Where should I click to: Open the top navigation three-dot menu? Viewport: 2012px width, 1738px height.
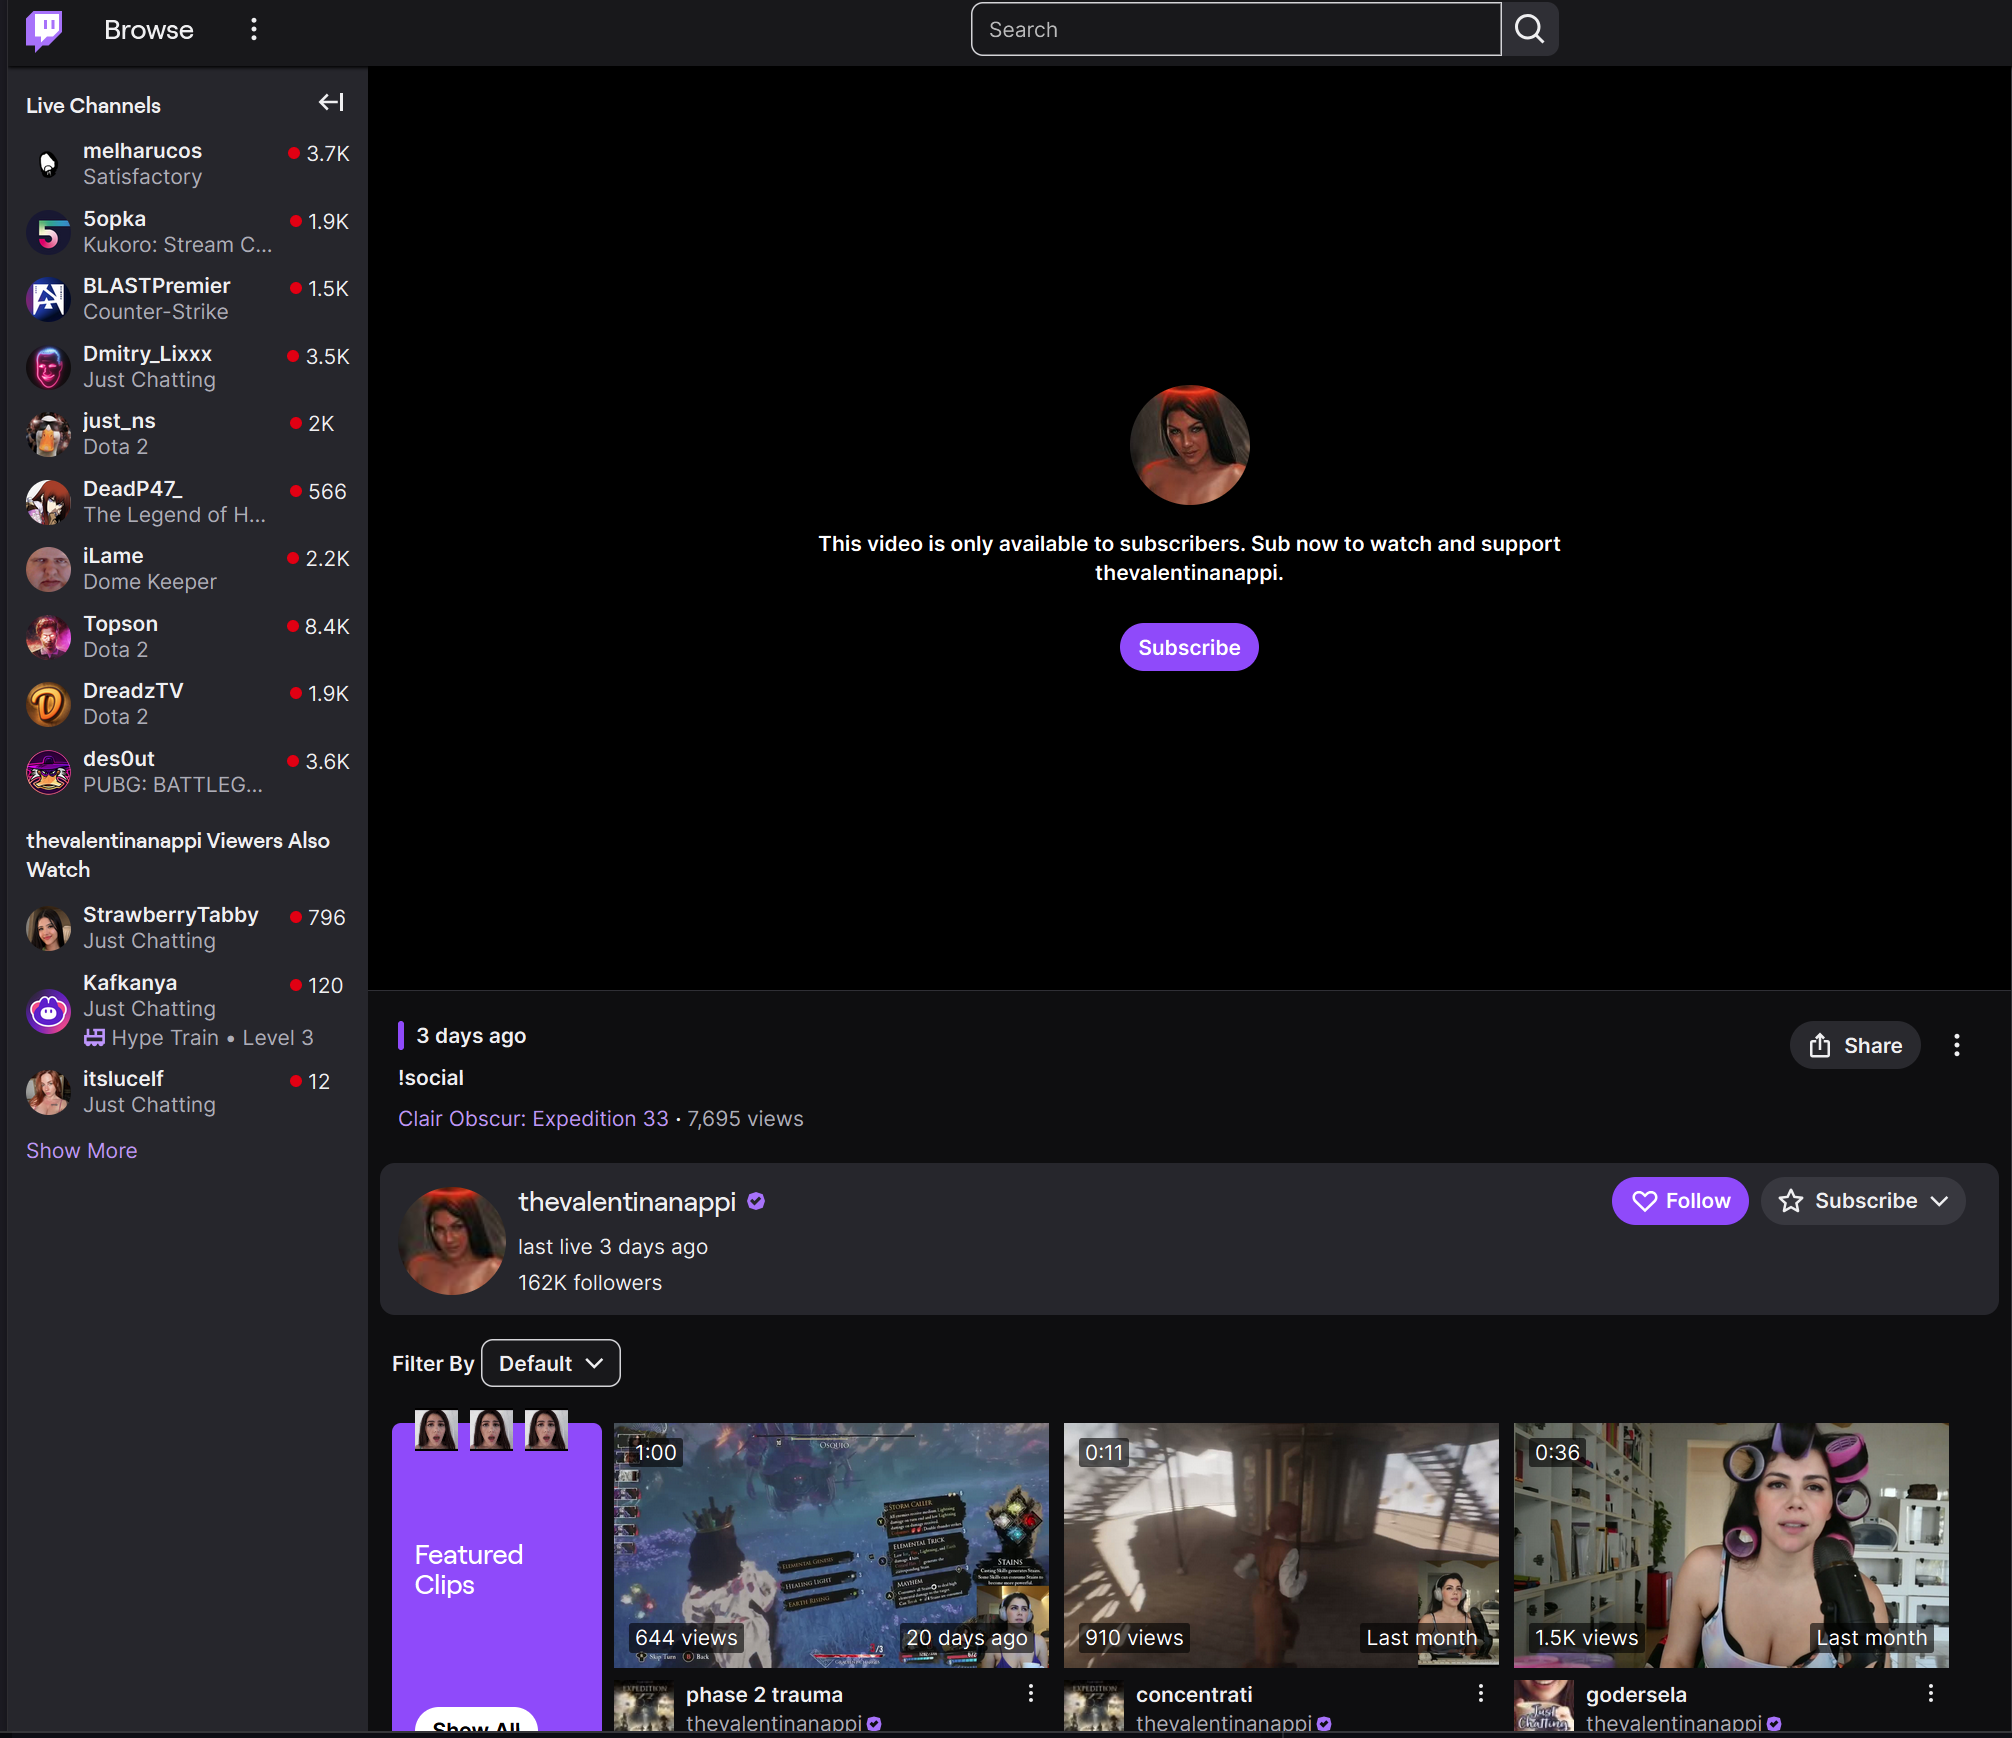pos(254,29)
